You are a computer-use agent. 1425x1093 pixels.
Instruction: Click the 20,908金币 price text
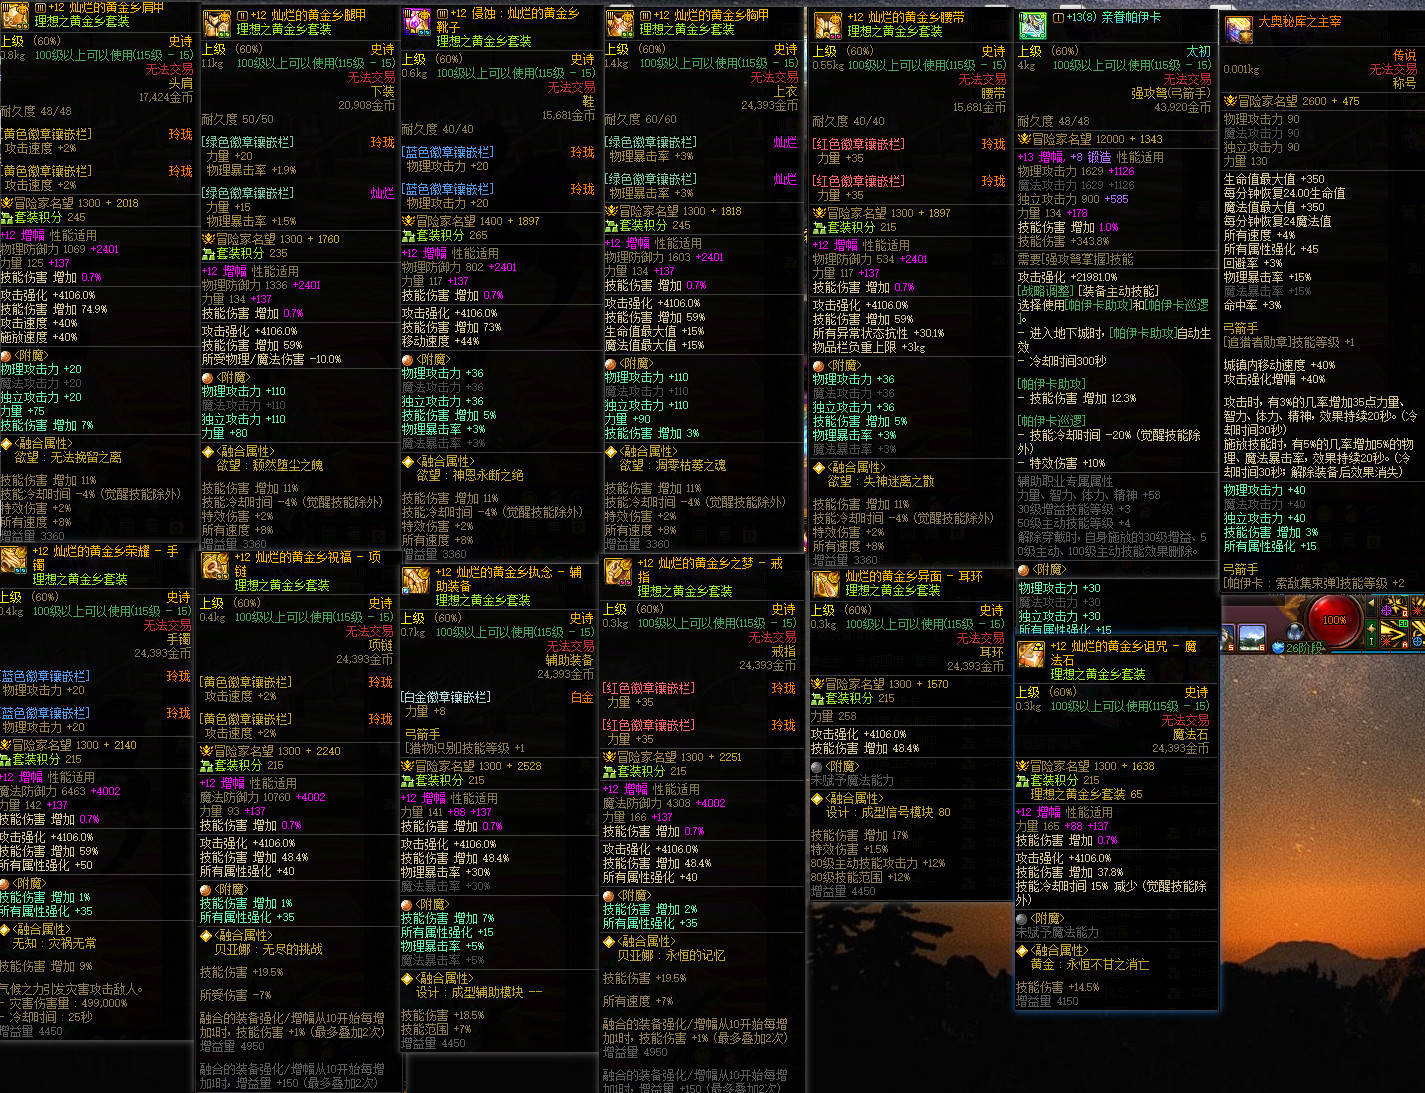[x=366, y=105]
